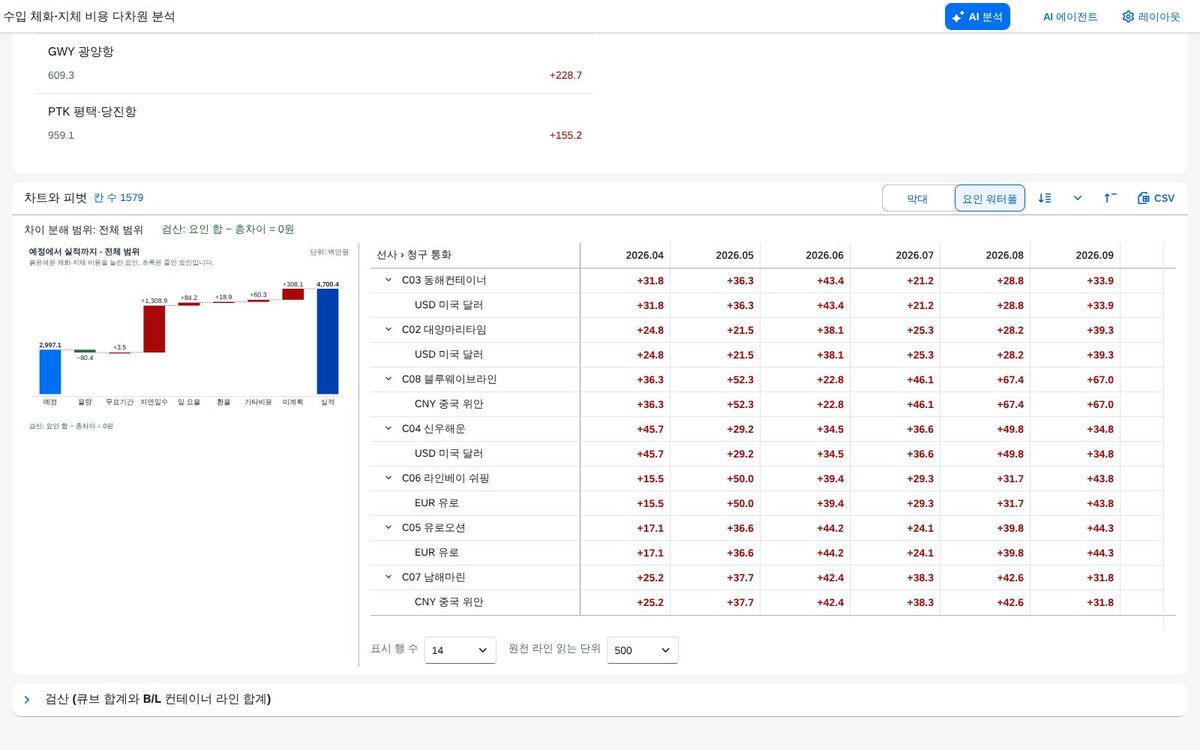Click the 2026.07 column header
Image resolution: width=1200 pixels, height=750 pixels.
895,255
